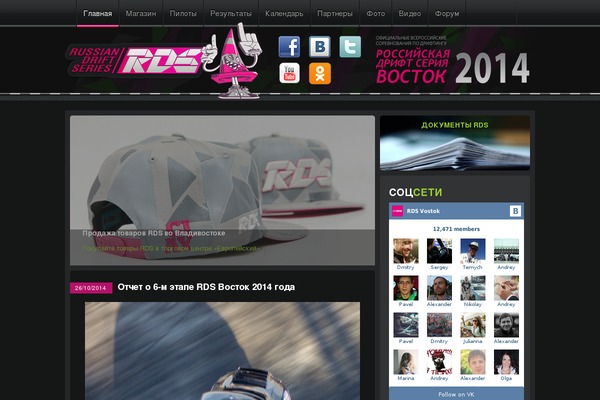Open member Julianna's avatar
600x400 pixels.
click(x=473, y=325)
